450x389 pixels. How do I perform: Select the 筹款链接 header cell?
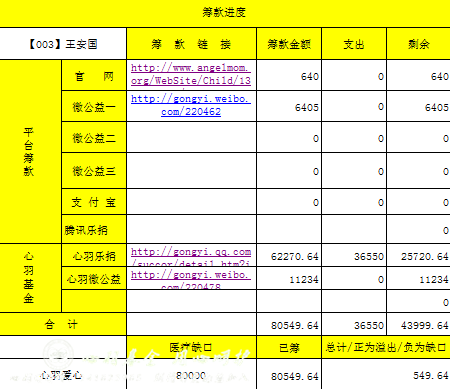click(191, 44)
